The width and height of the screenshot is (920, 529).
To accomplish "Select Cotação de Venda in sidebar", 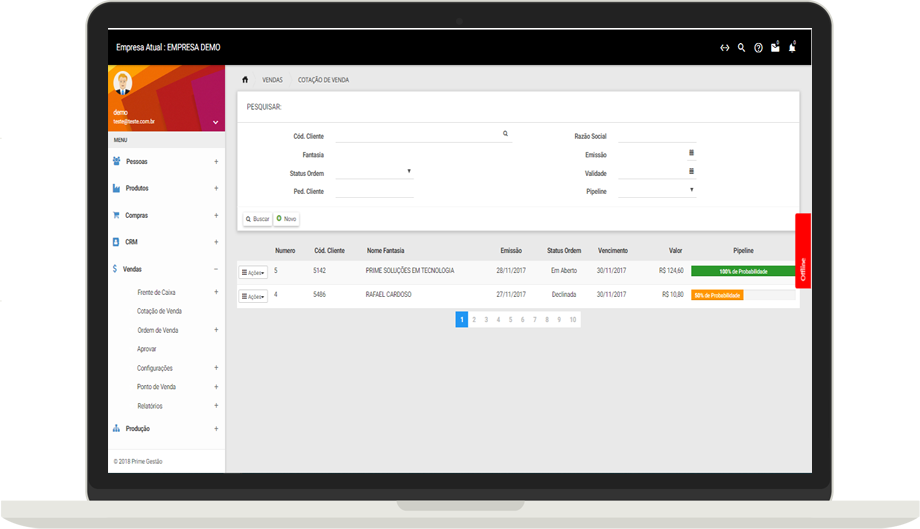I will (159, 311).
